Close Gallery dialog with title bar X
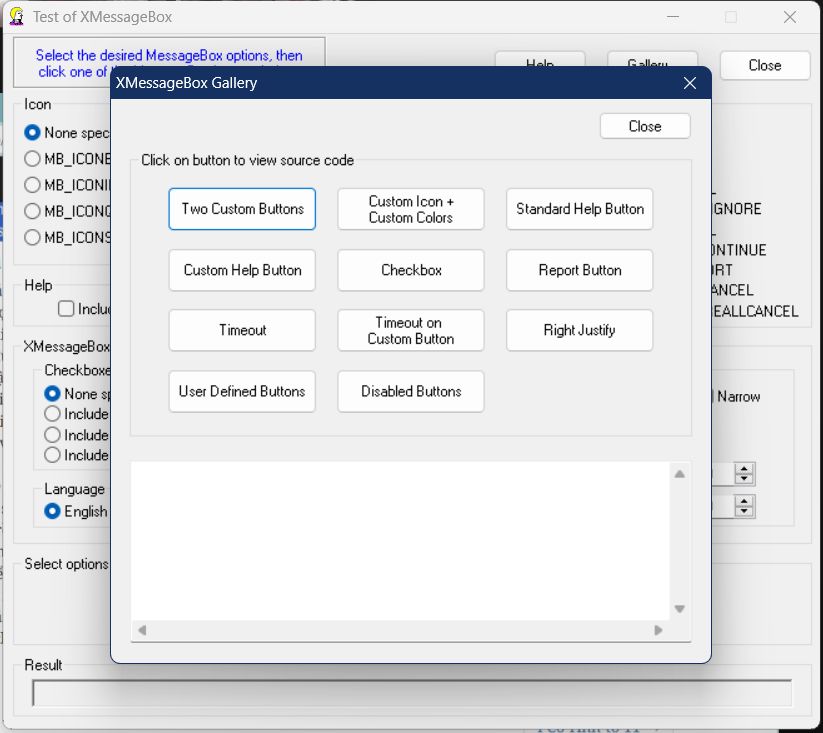 click(690, 83)
